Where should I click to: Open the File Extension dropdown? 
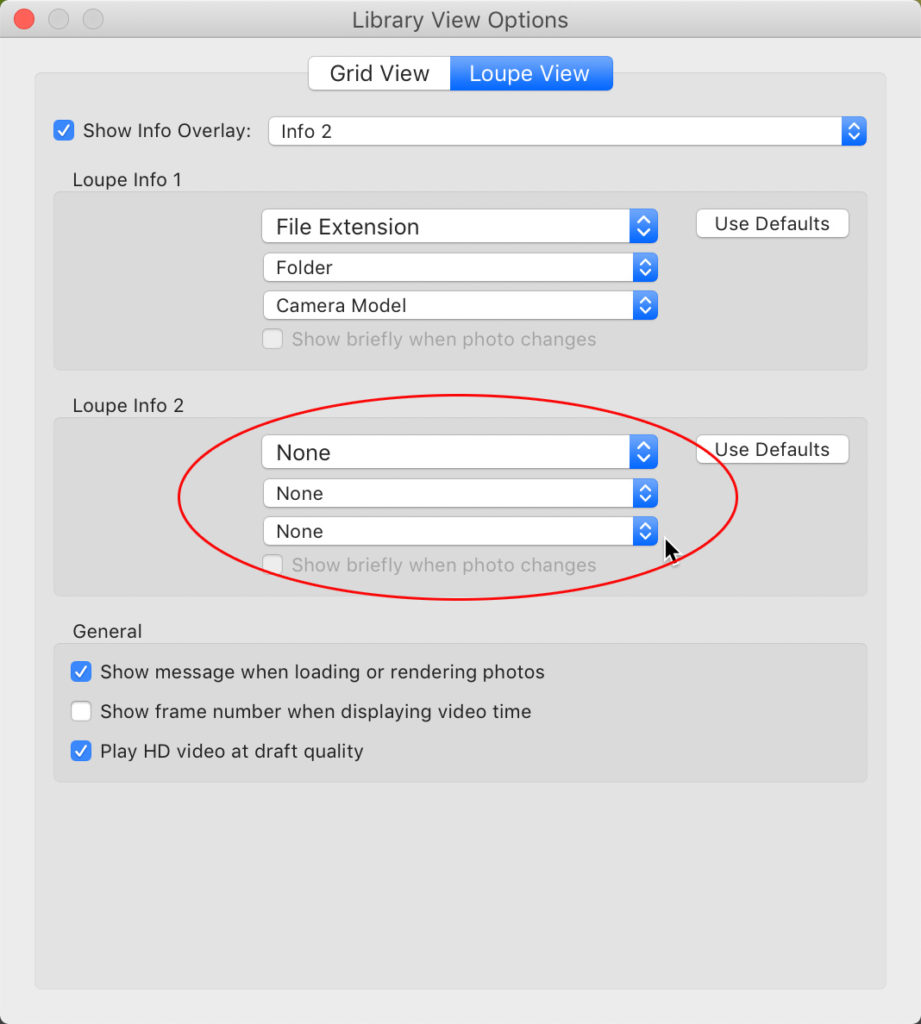click(459, 227)
